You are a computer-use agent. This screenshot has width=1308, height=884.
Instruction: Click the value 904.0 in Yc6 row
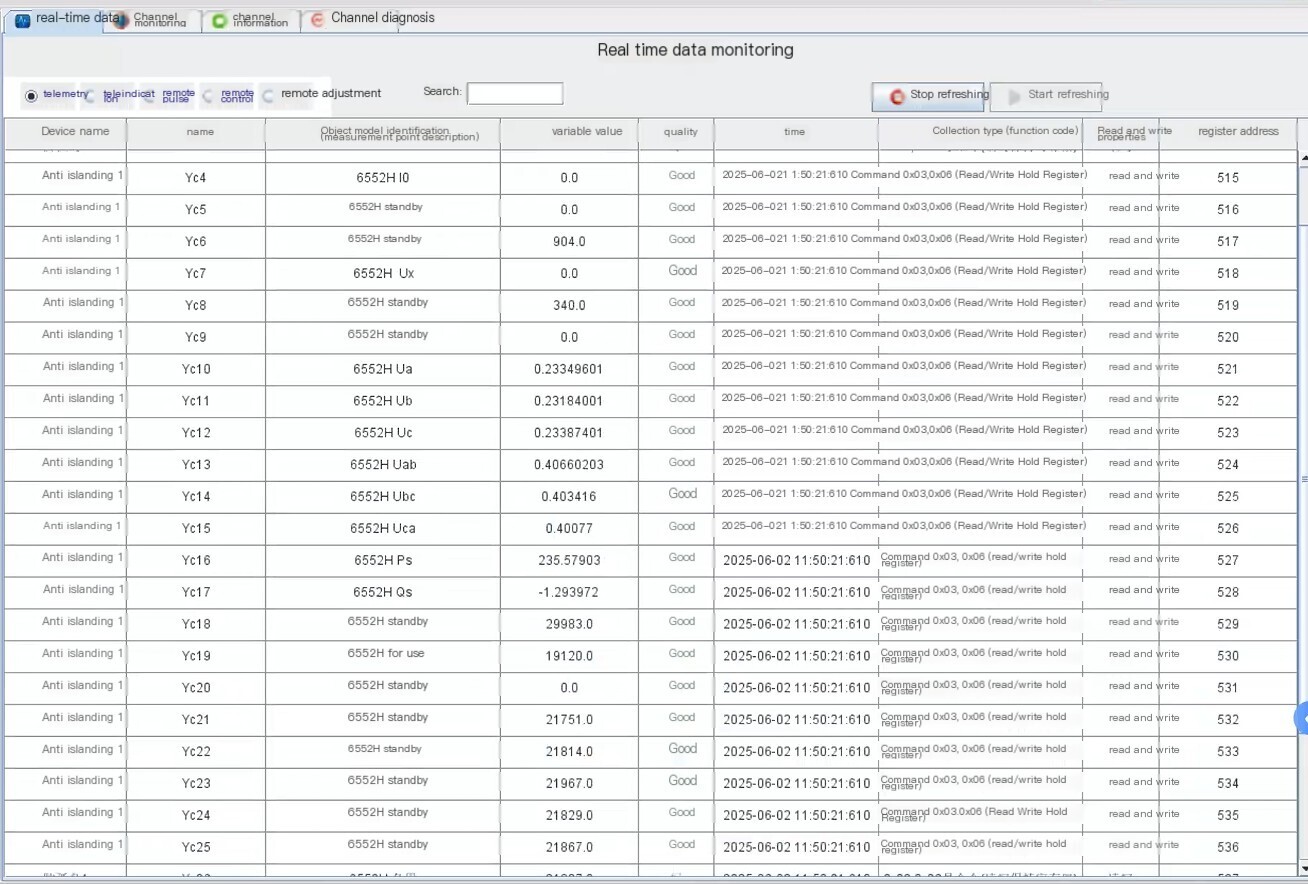(x=569, y=242)
